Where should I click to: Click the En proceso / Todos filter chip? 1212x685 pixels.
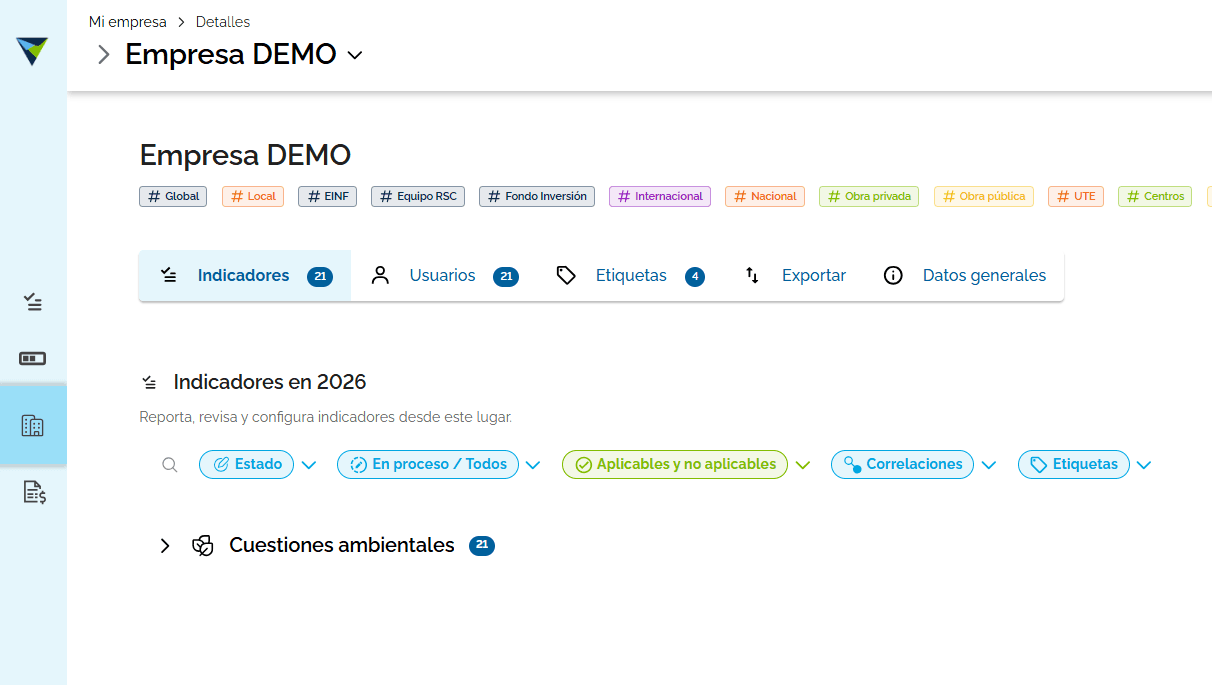tap(428, 464)
